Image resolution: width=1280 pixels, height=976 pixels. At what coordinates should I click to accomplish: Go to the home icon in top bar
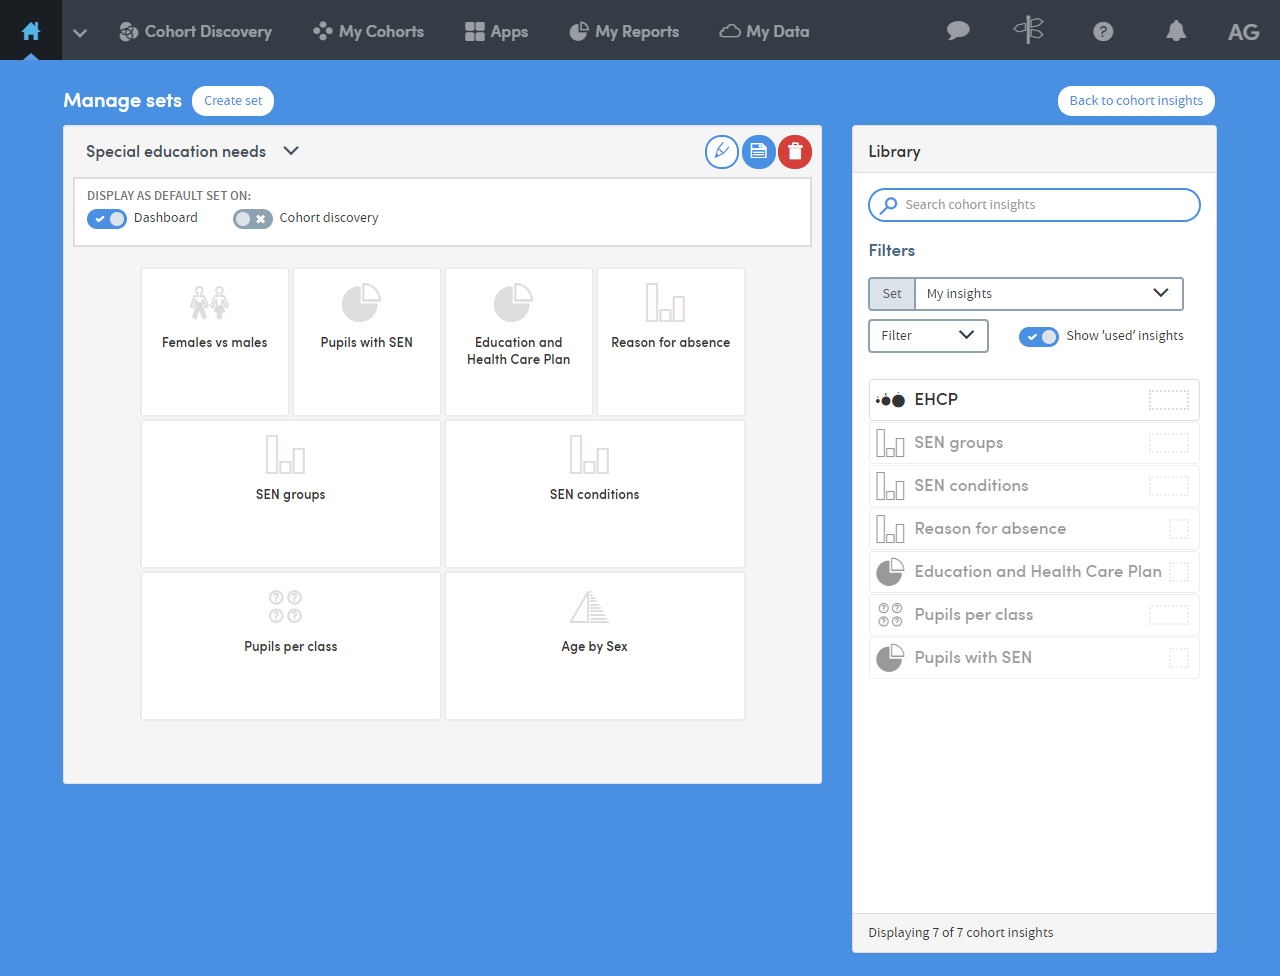click(x=31, y=31)
